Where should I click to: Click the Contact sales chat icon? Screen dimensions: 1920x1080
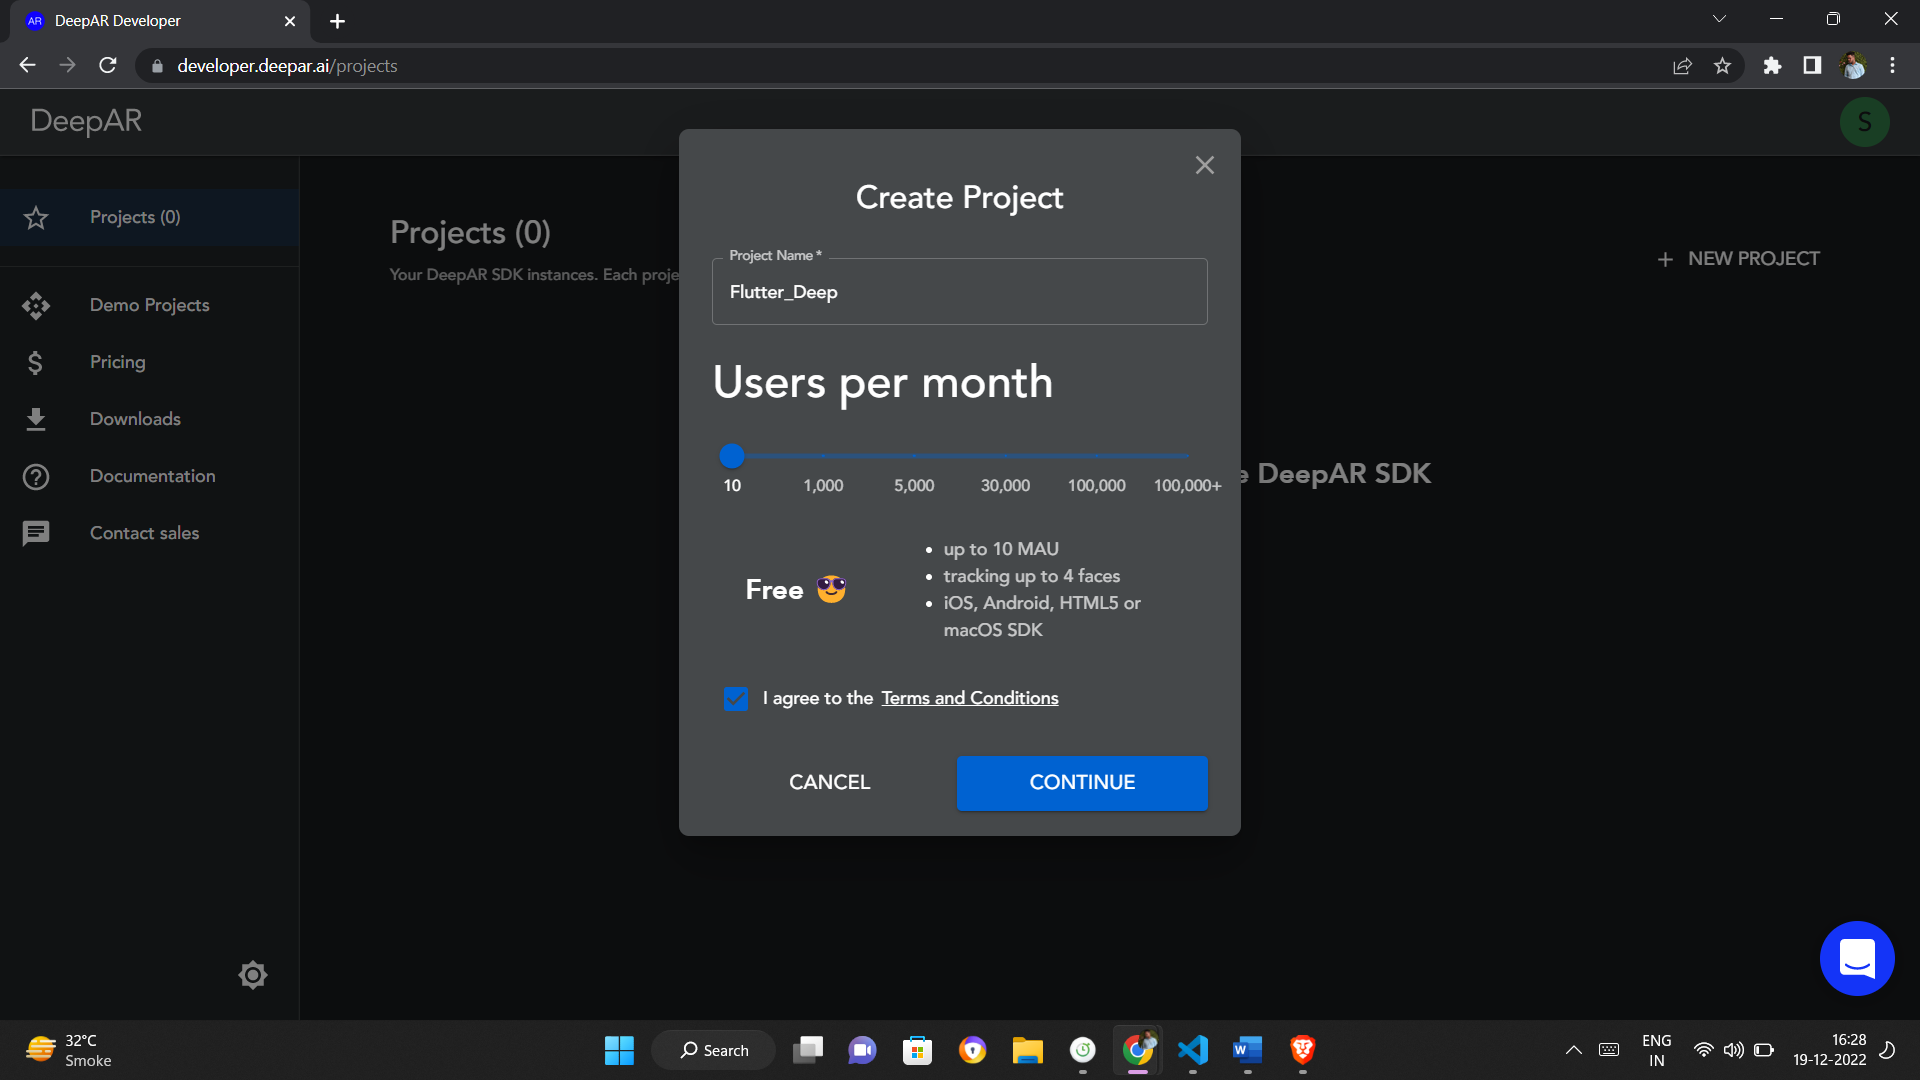tap(36, 533)
